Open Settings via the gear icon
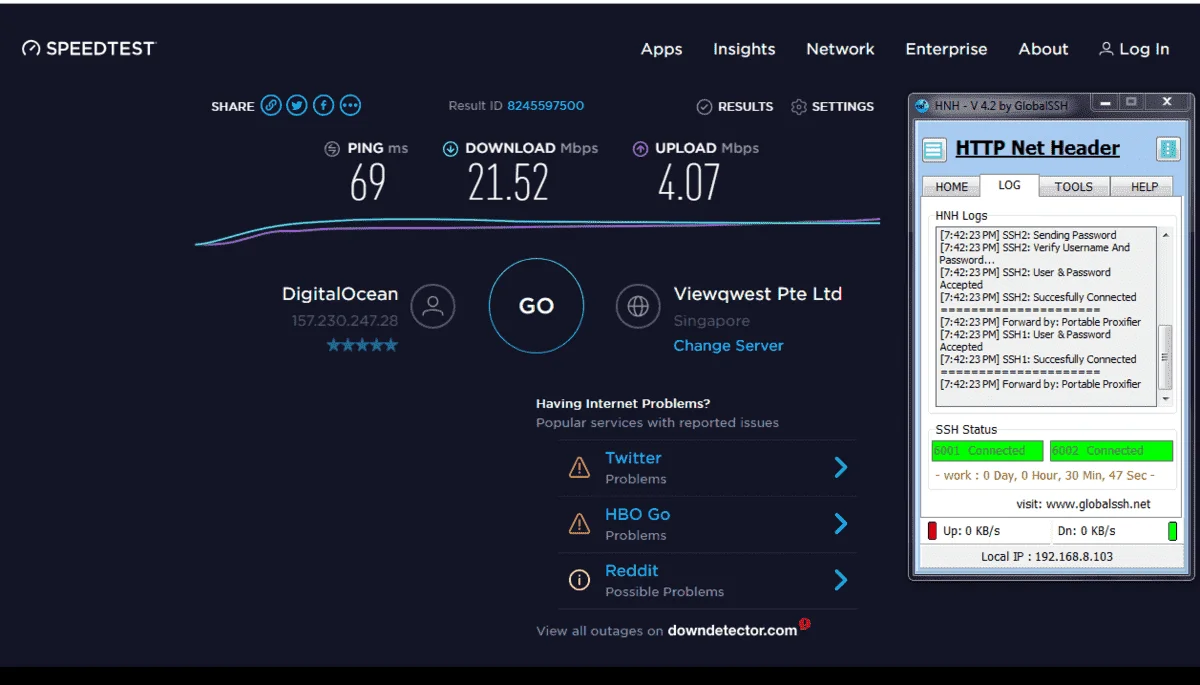Viewport: 1200px width, 685px height. point(798,106)
